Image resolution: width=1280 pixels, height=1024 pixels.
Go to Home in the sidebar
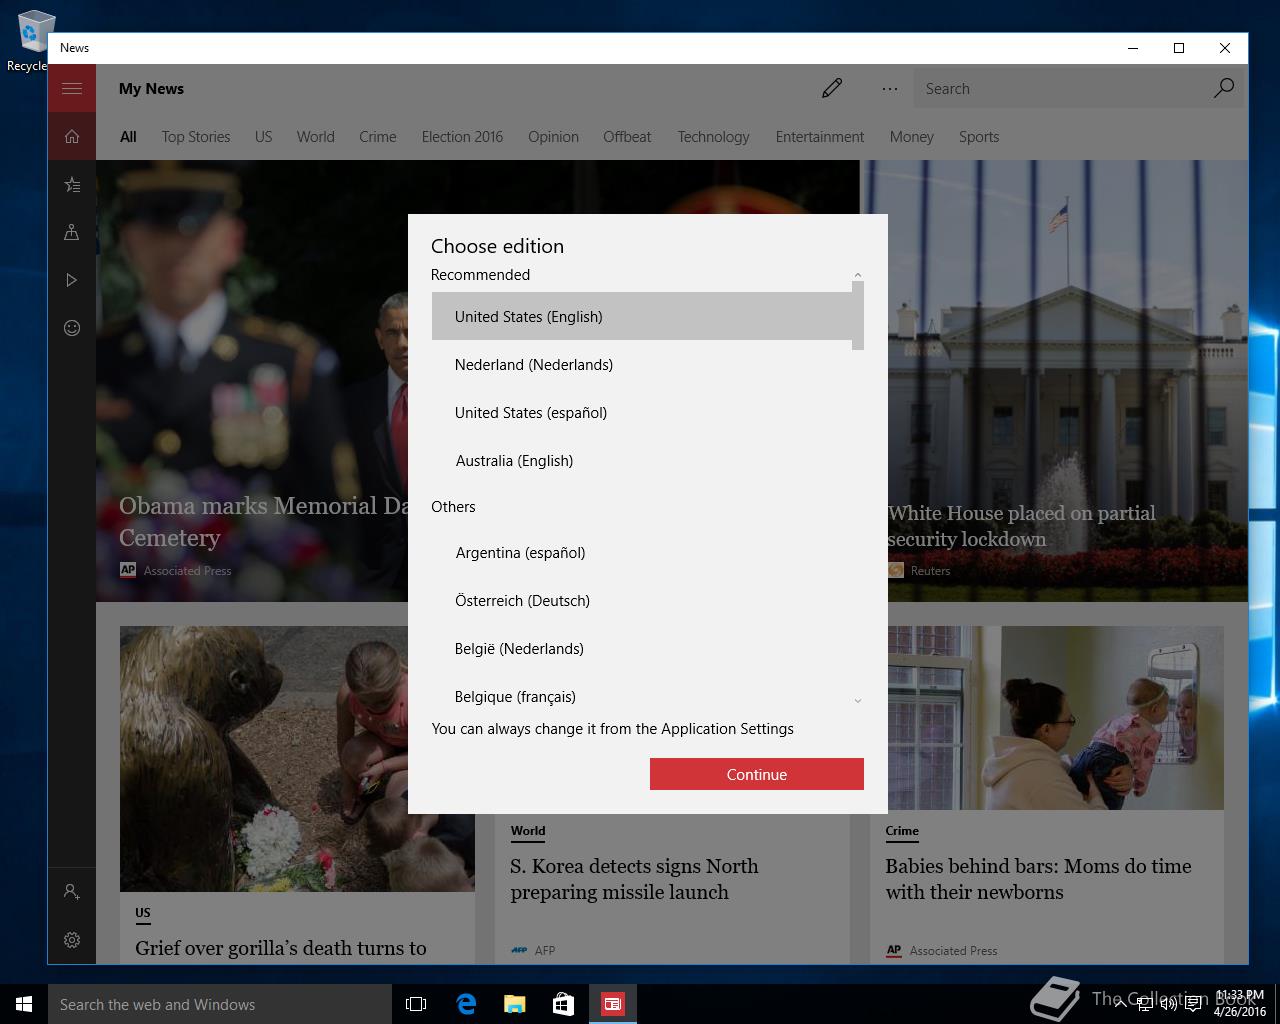tap(72, 137)
